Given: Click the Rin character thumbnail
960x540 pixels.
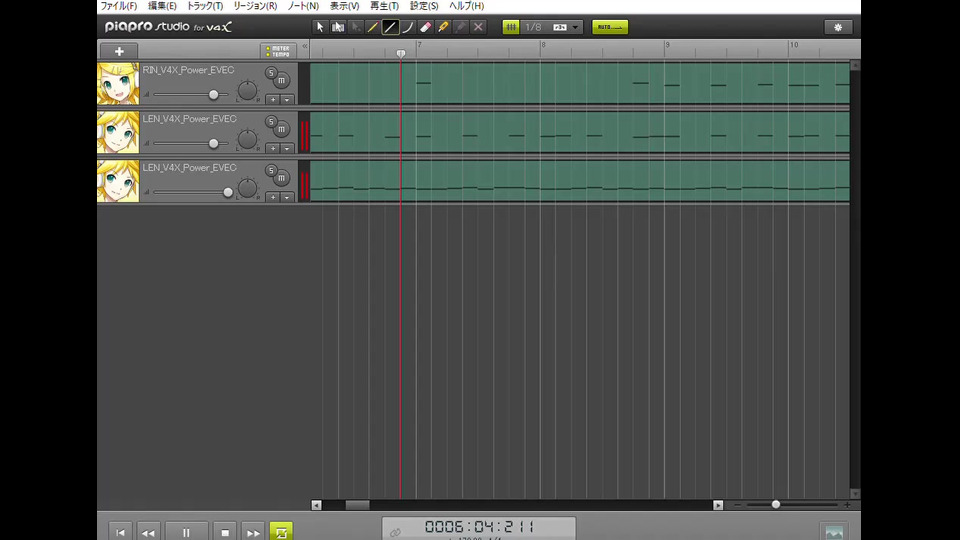Looking at the screenshot, I should [118, 83].
